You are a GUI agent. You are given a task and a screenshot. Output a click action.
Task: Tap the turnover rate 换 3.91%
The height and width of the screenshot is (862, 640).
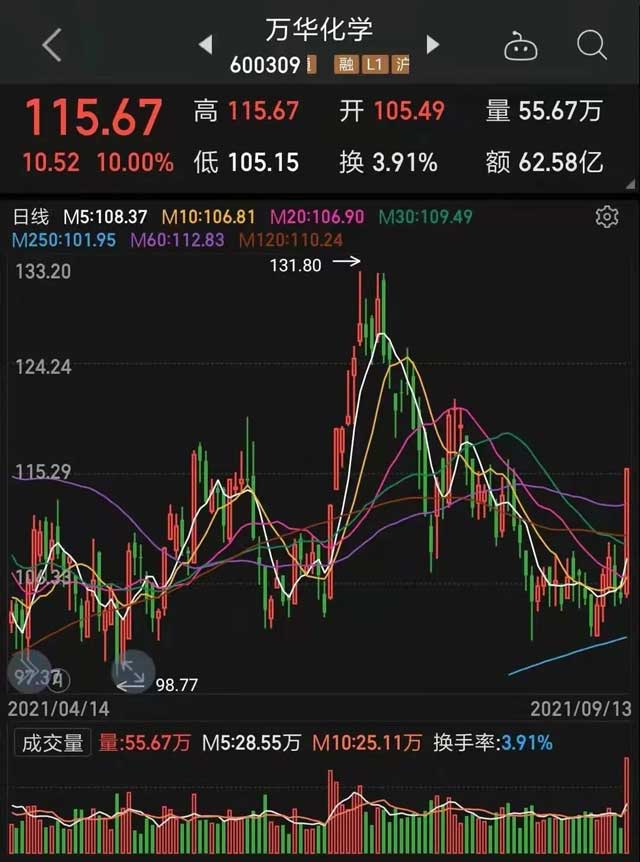pos(388,163)
